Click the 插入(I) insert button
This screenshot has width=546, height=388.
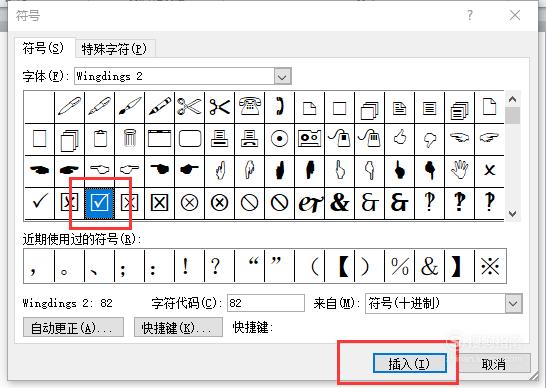[x=410, y=364]
